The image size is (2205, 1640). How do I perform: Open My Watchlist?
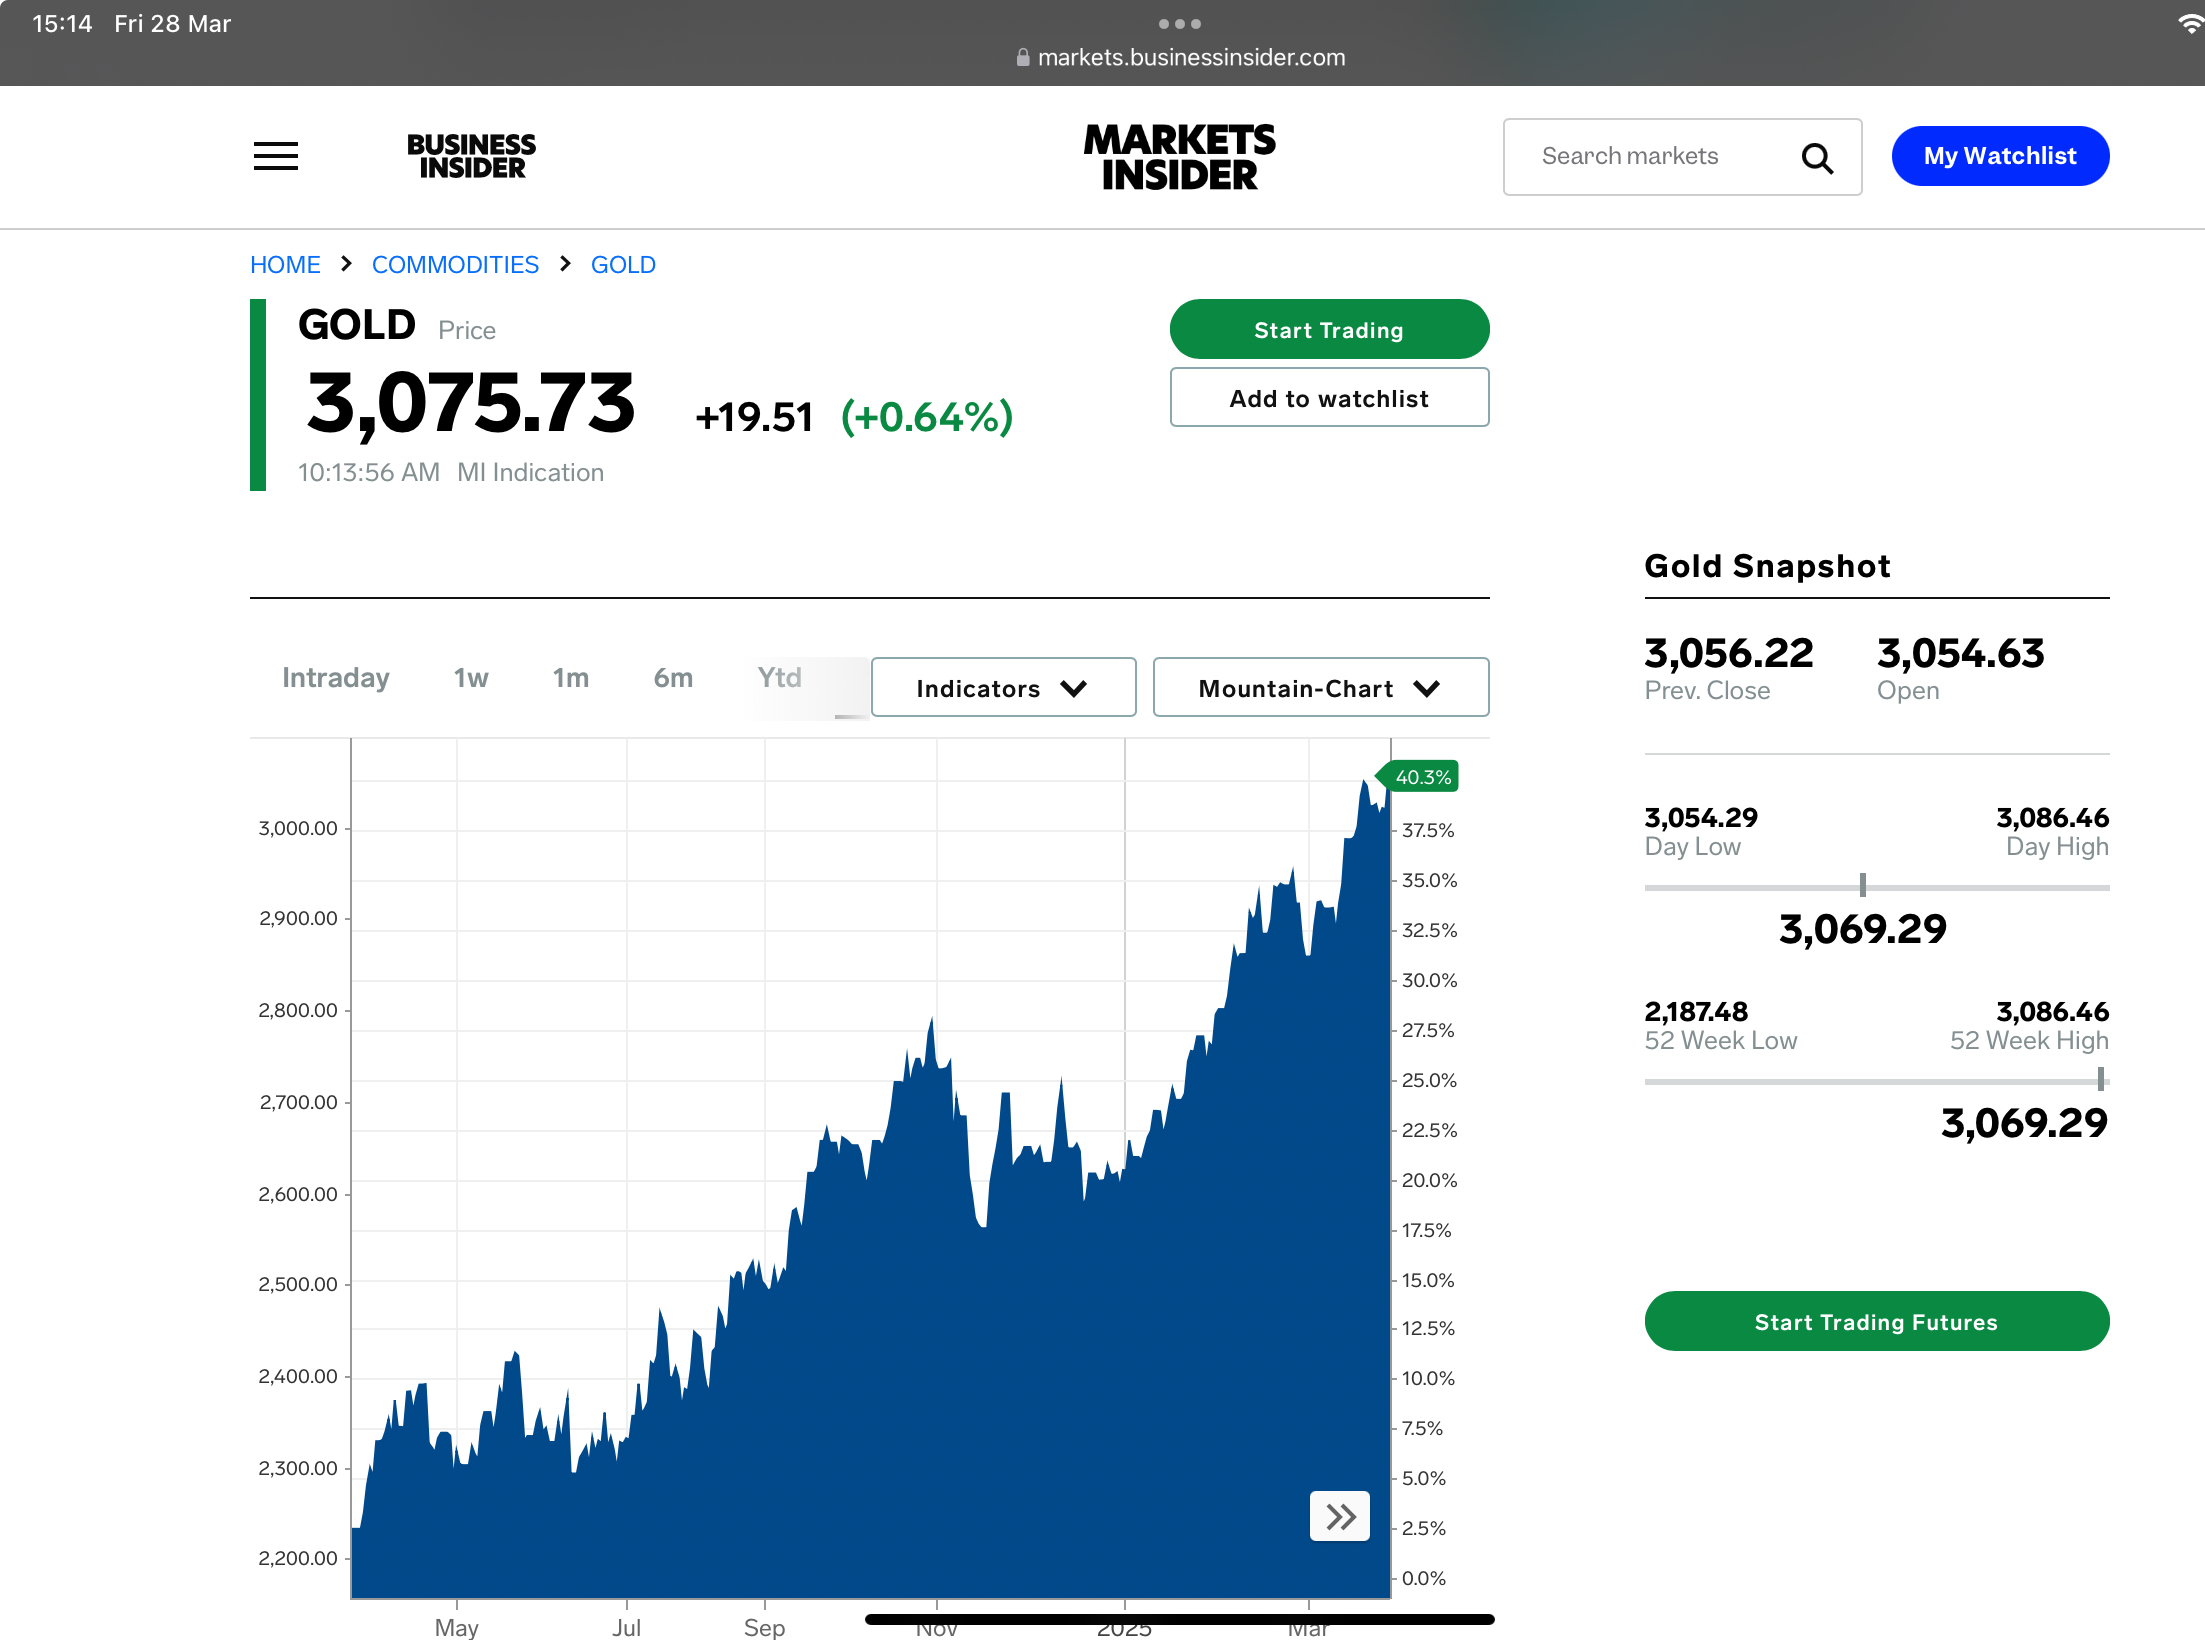pos(2000,156)
